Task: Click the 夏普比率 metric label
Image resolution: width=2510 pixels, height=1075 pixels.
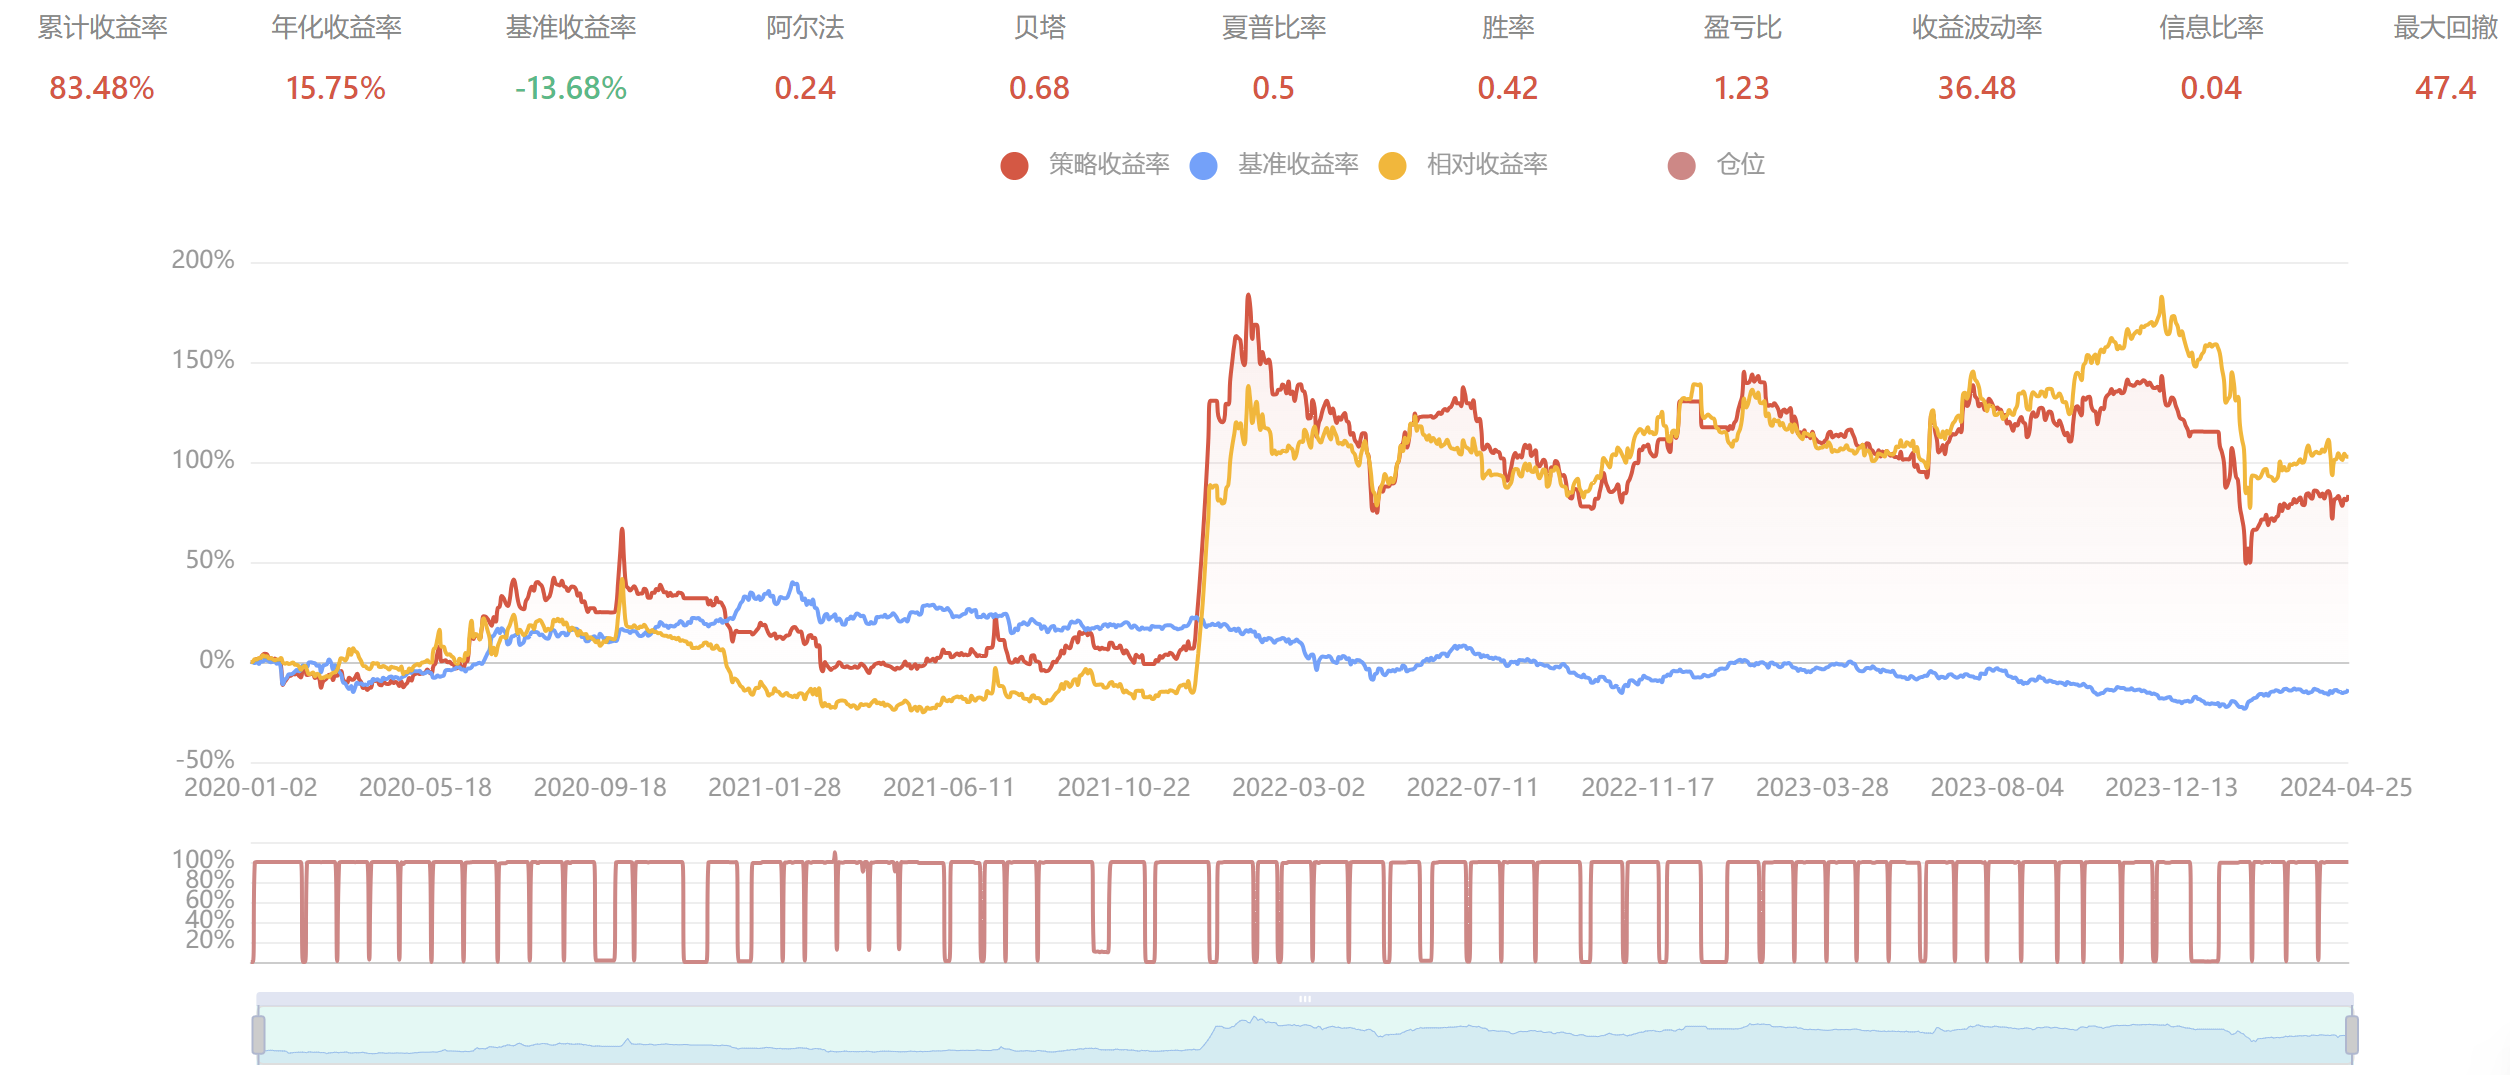Action: click(1273, 28)
